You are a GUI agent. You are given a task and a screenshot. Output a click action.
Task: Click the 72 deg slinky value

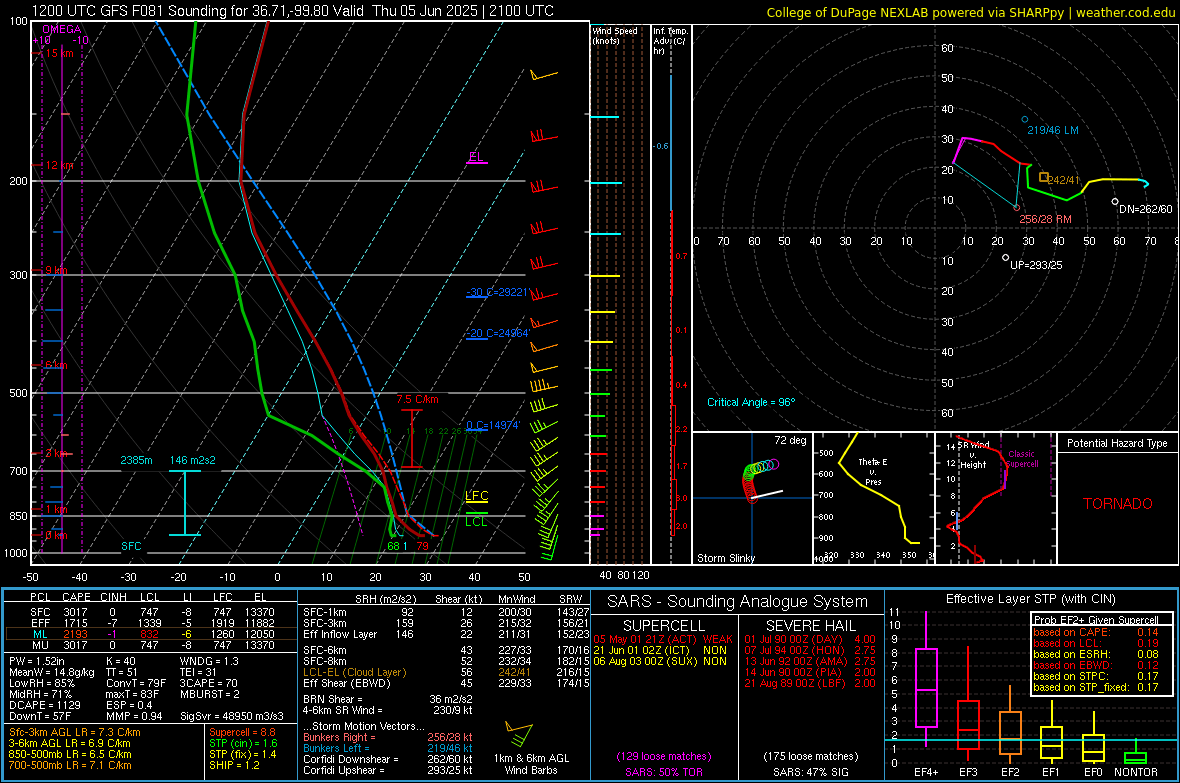790,440
